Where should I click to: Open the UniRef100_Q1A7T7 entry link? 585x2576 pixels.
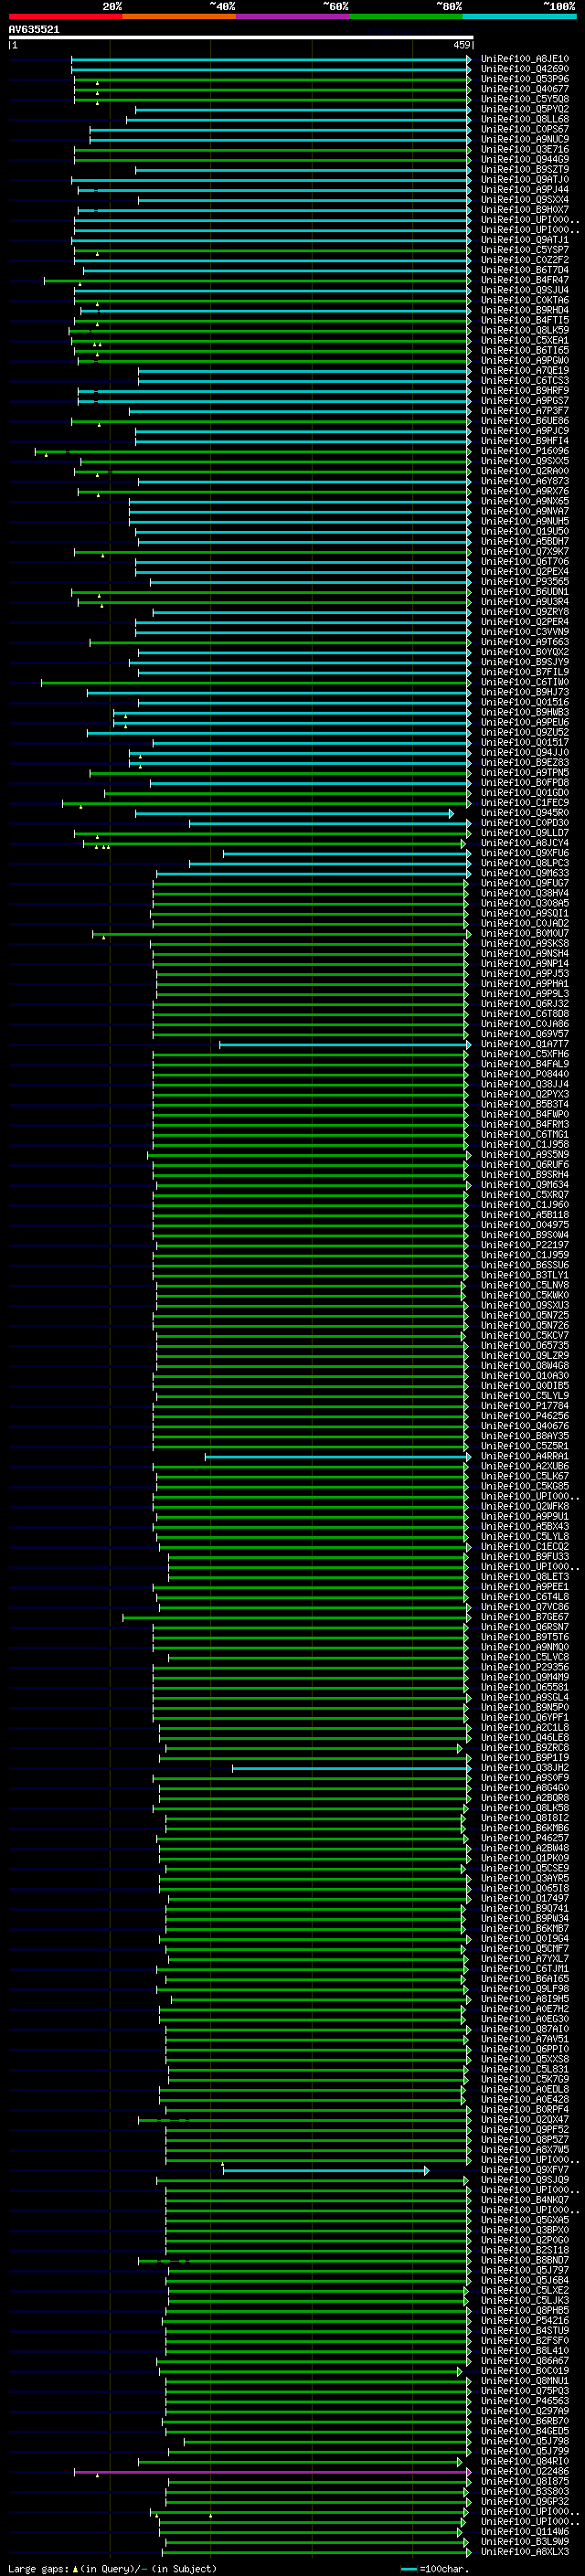[x=524, y=1044]
